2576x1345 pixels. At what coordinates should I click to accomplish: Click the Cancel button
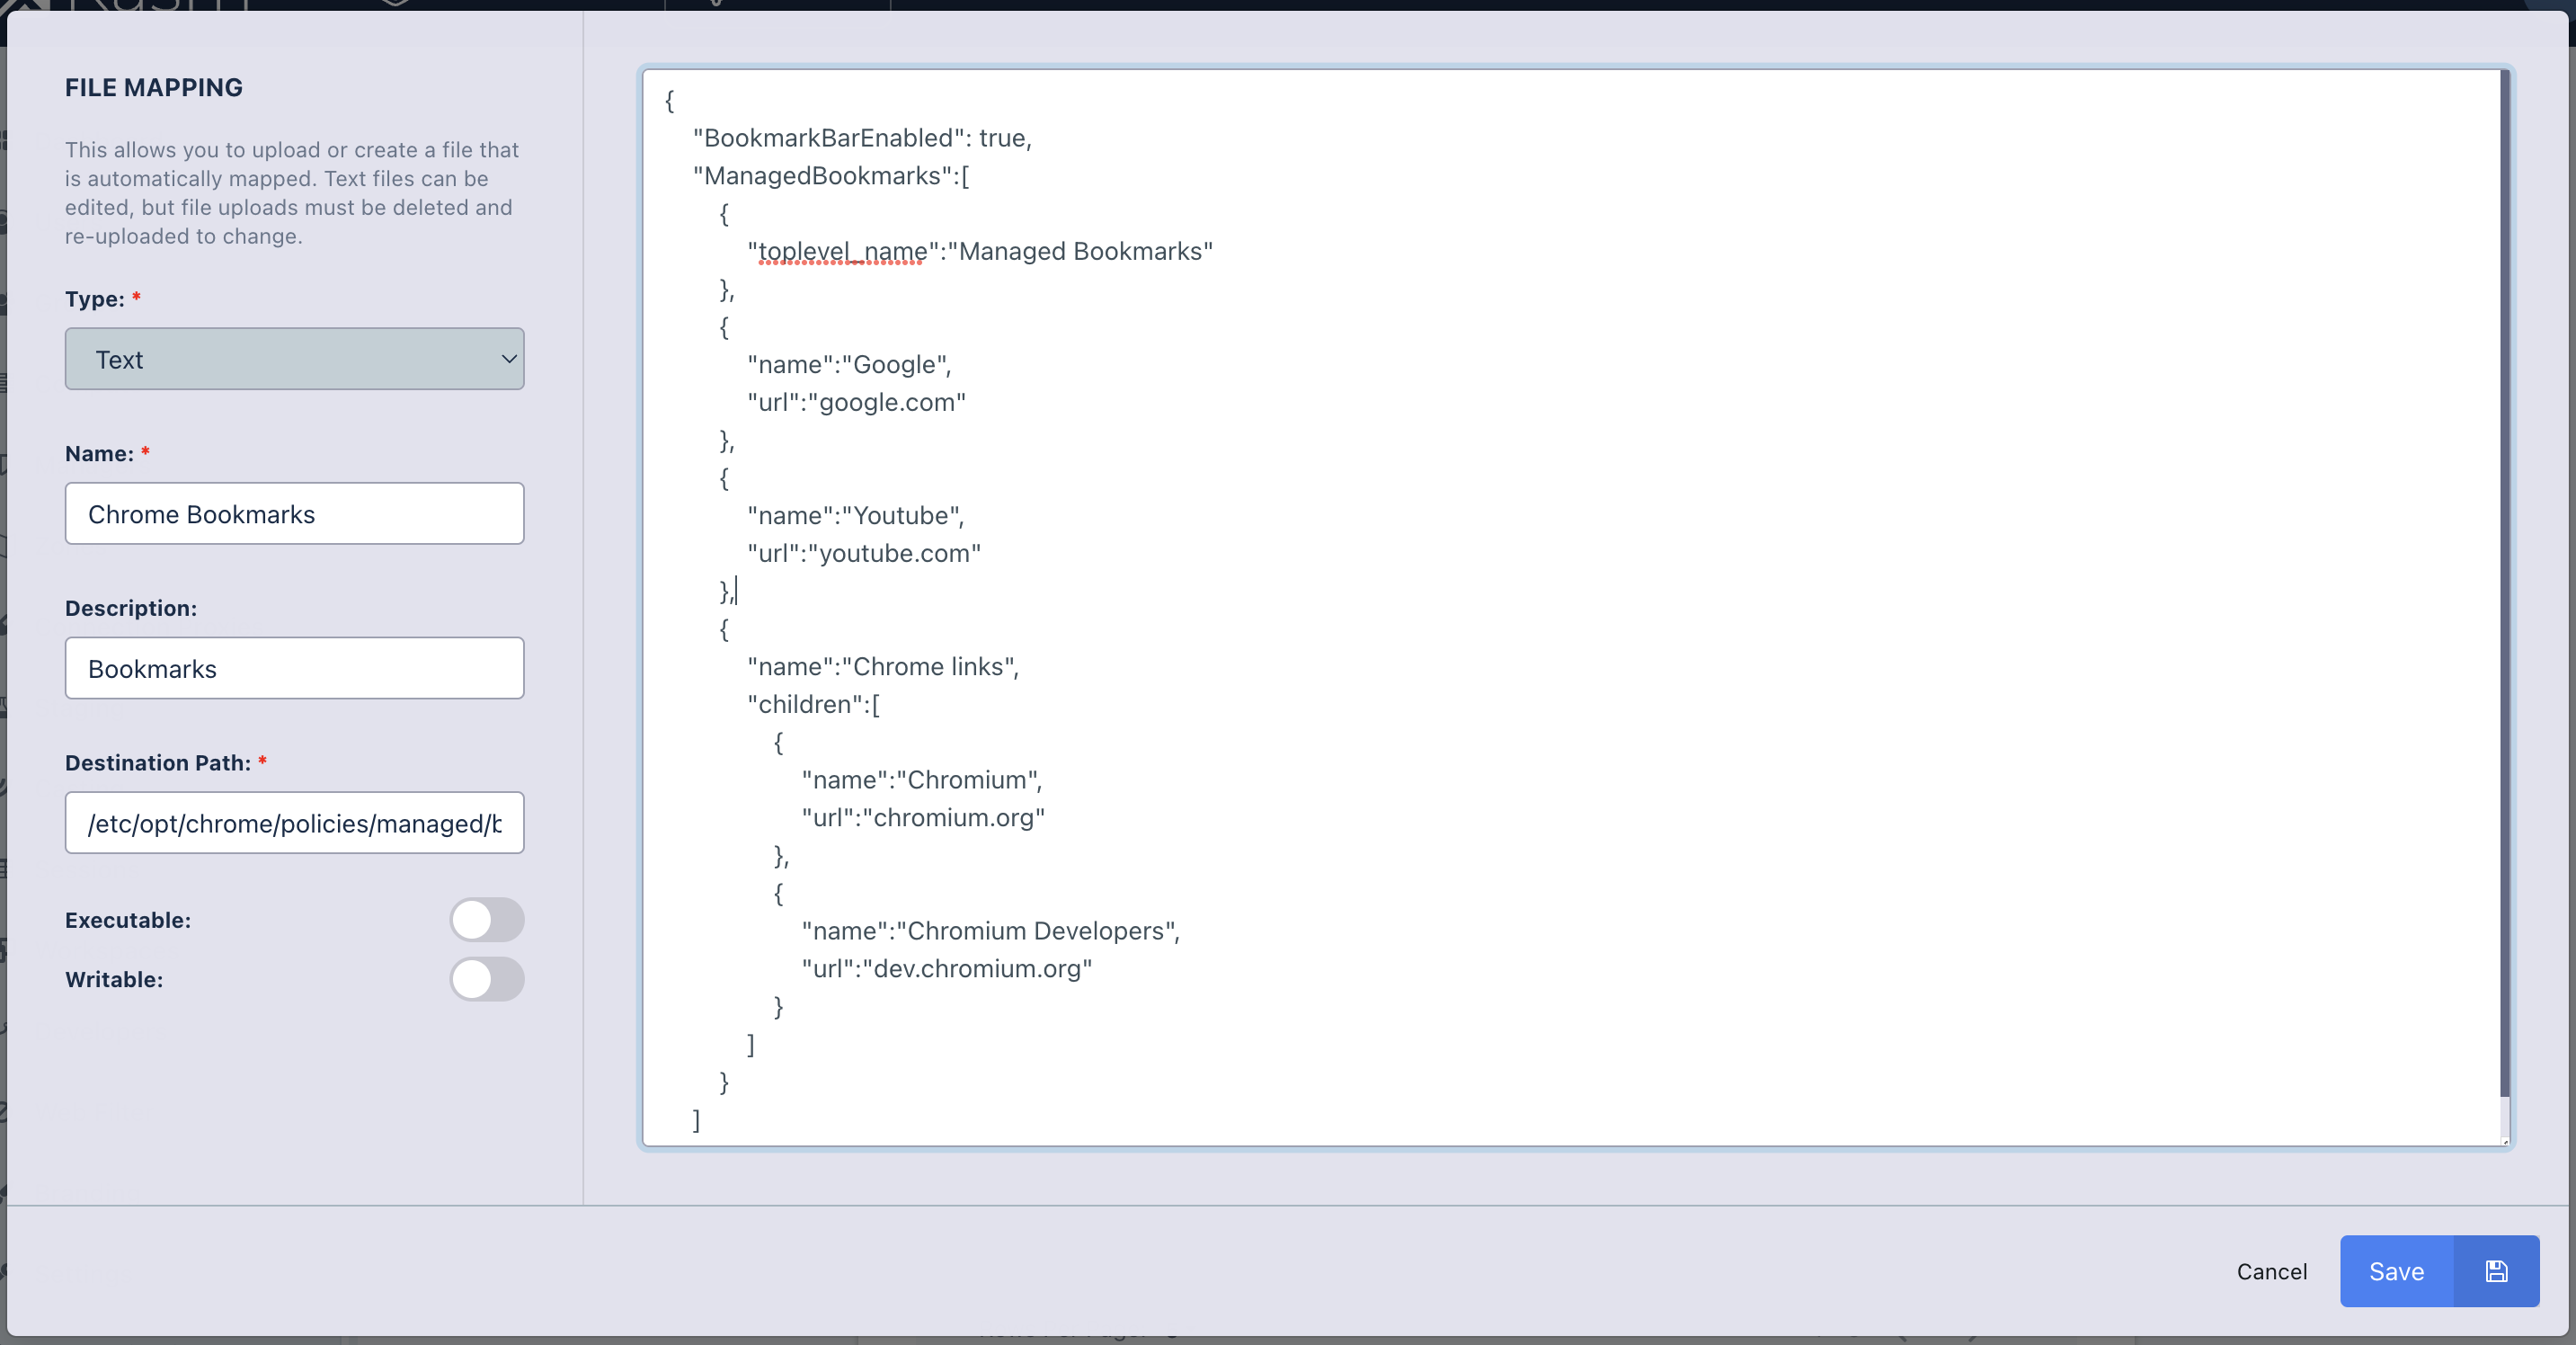pyautogui.click(x=2271, y=1271)
